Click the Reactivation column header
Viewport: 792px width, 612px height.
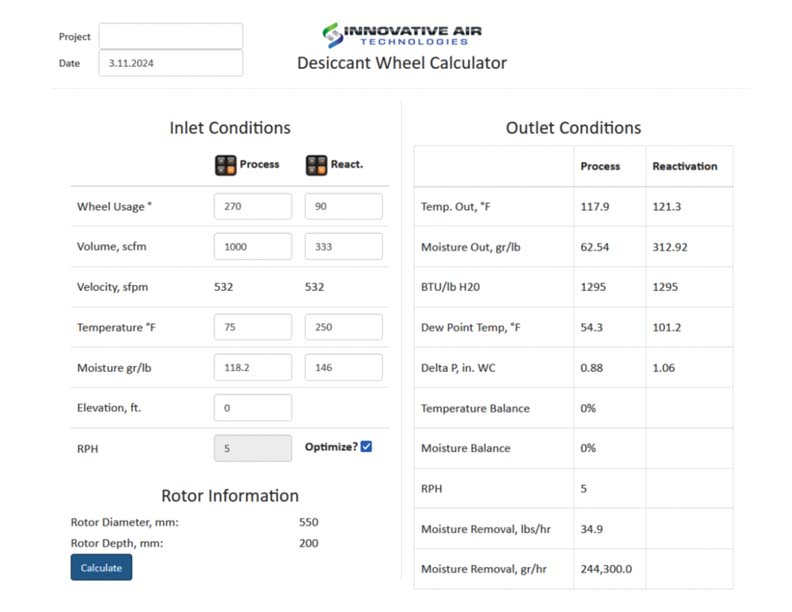(684, 166)
